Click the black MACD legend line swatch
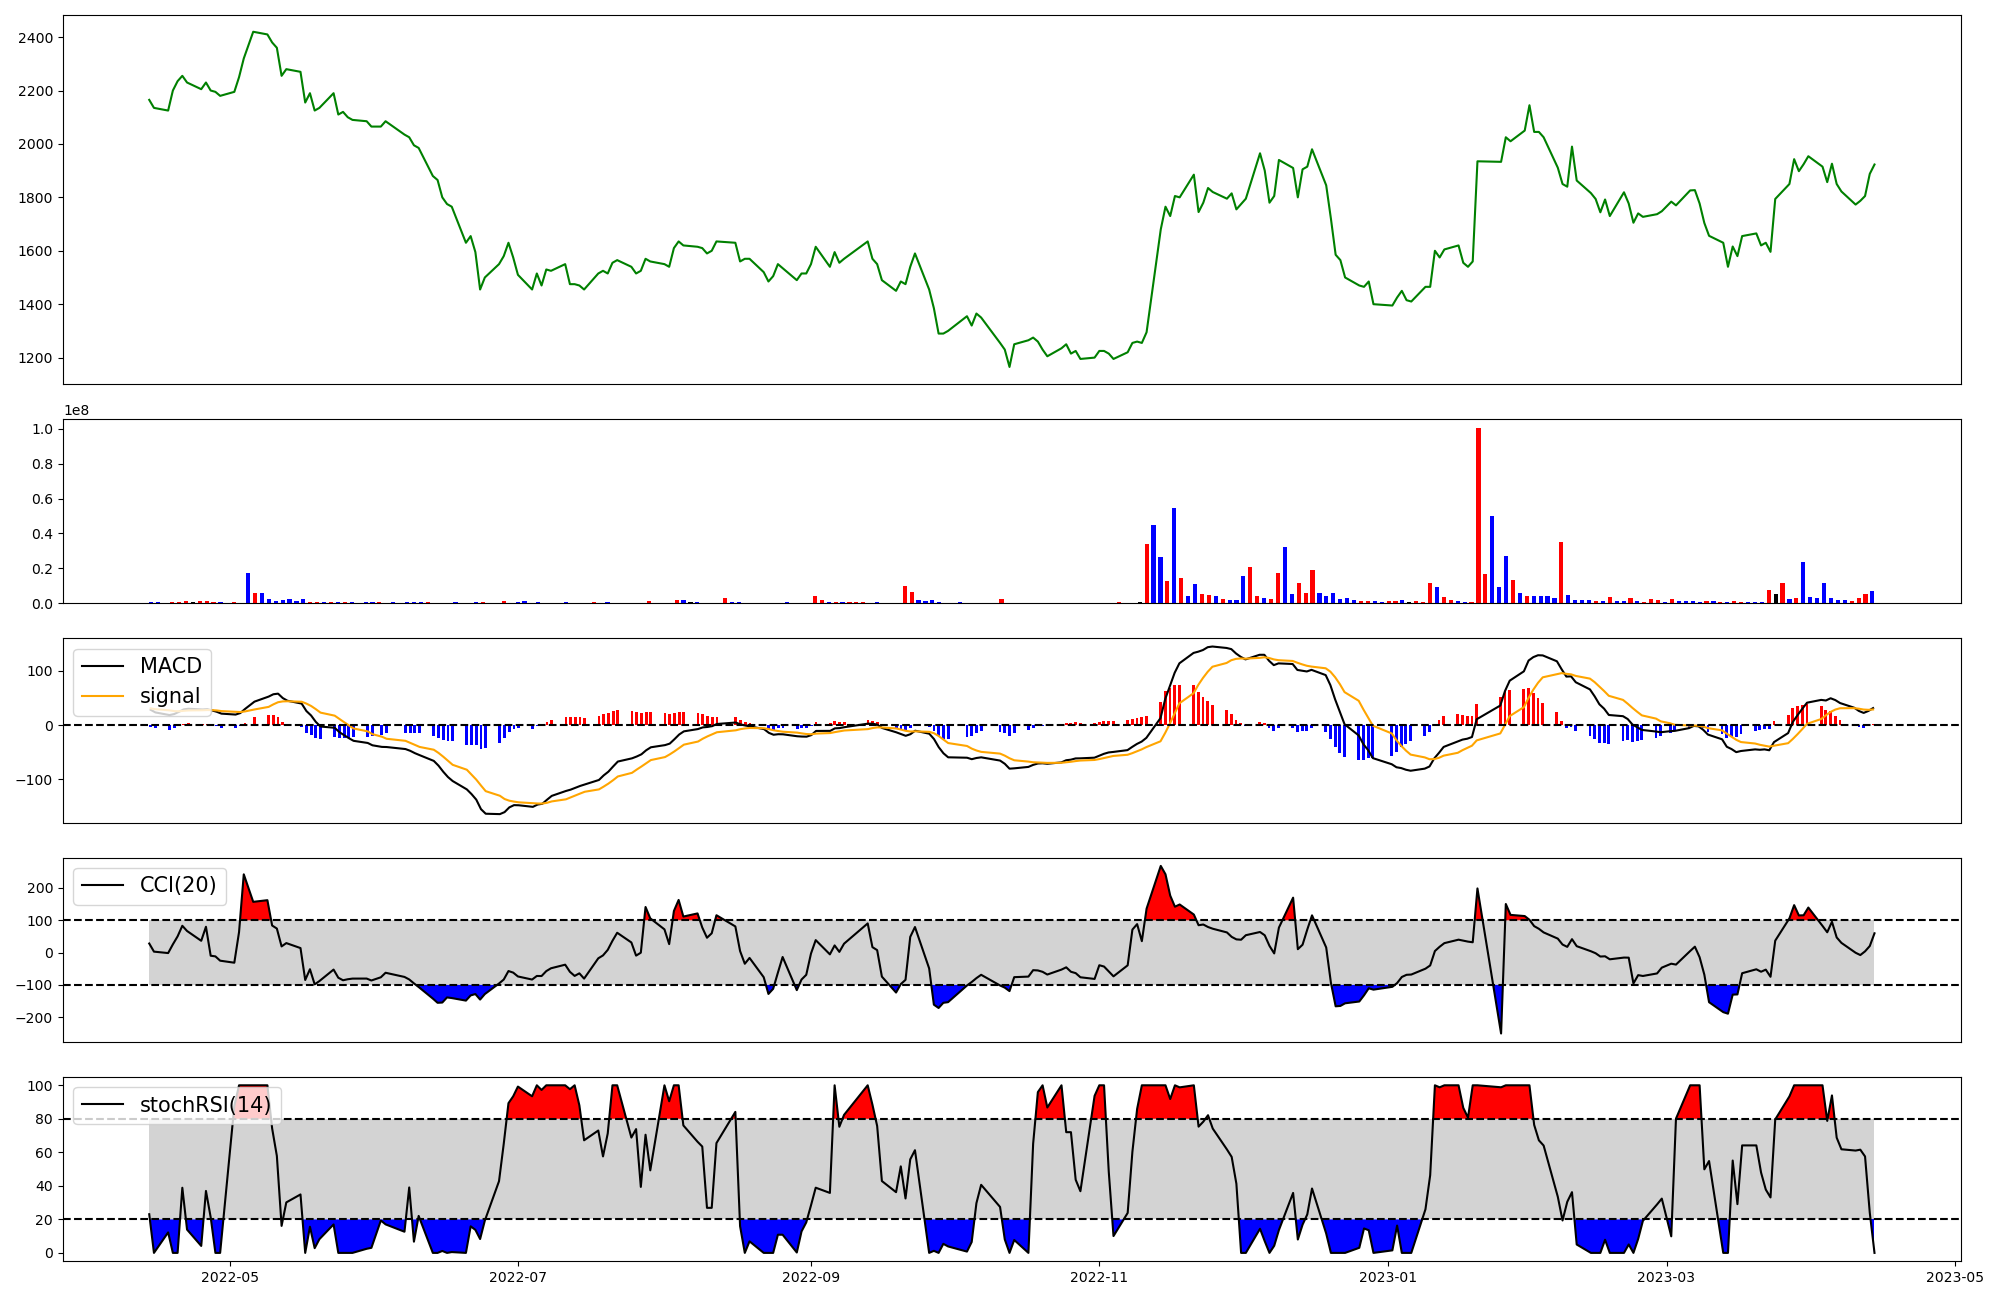 point(102,666)
